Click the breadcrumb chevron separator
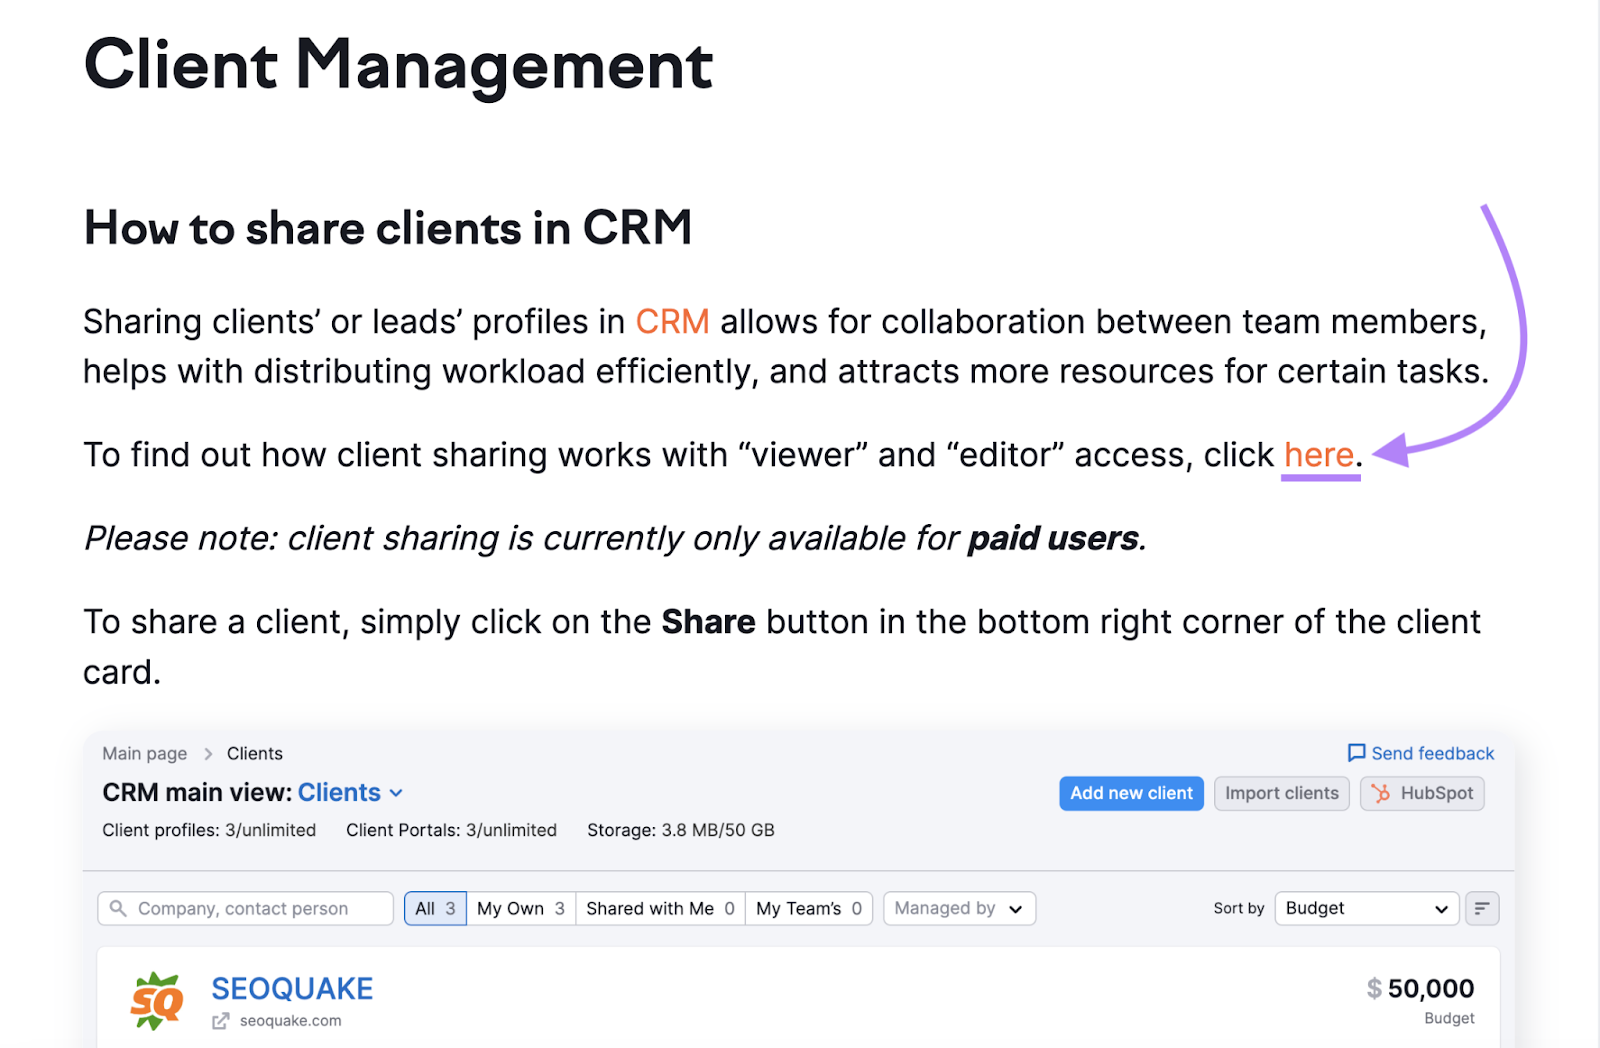Image resolution: width=1600 pixels, height=1048 pixels. point(208,754)
